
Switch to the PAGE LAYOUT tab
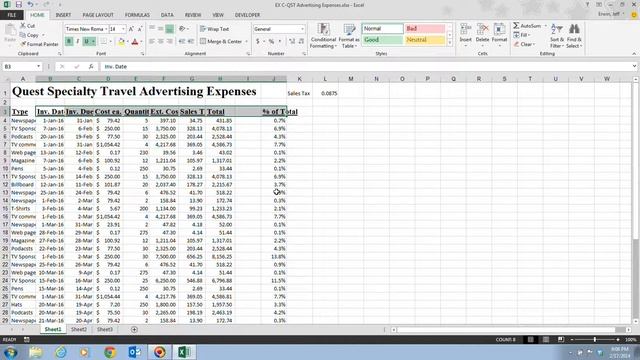click(x=98, y=15)
